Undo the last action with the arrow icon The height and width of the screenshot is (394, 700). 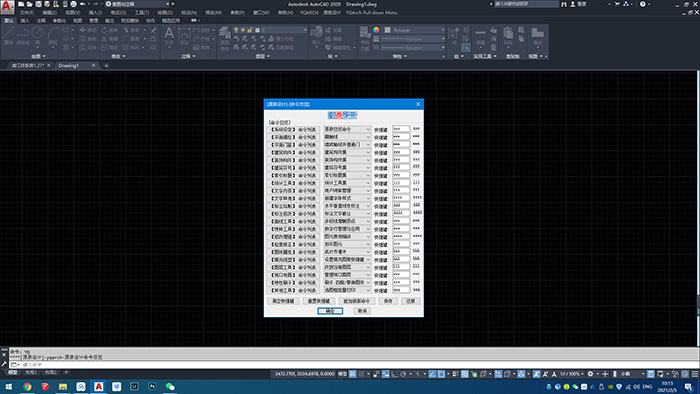(83, 4)
